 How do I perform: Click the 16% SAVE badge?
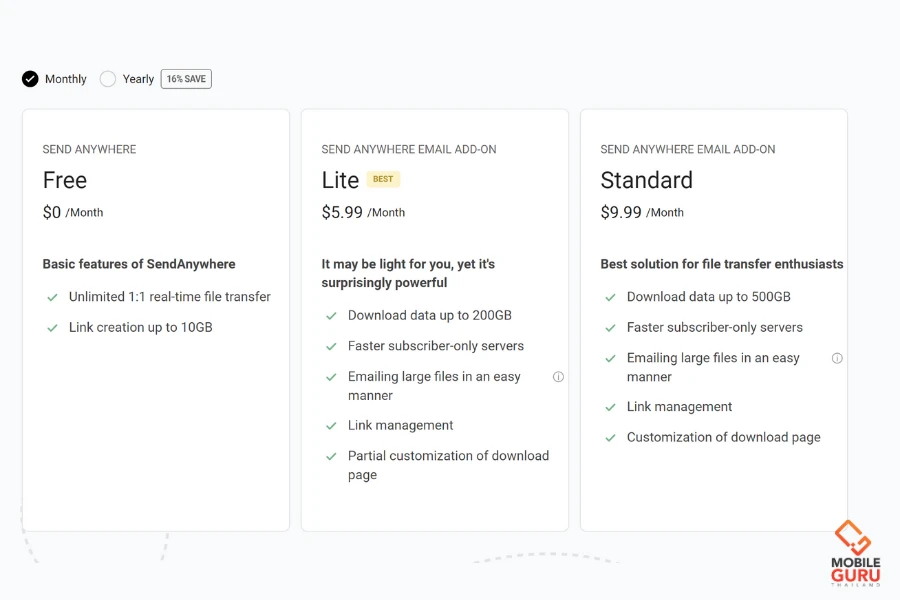pyautogui.click(x=186, y=79)
